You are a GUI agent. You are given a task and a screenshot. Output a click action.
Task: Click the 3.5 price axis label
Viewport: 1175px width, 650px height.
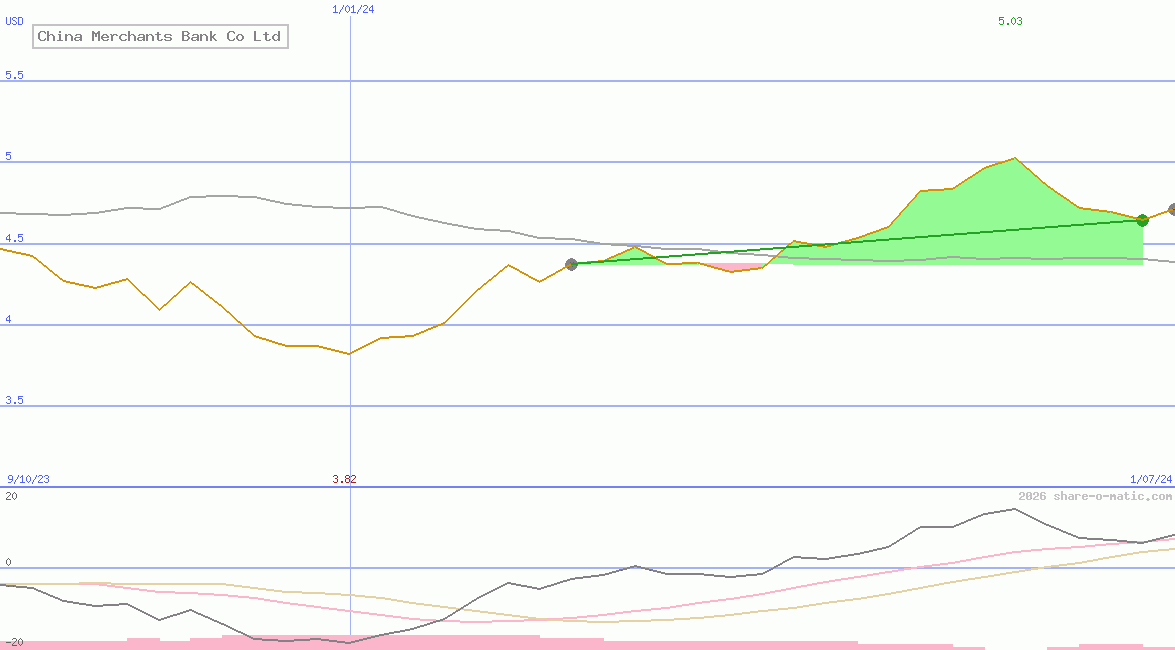click(x=14, y=400)
